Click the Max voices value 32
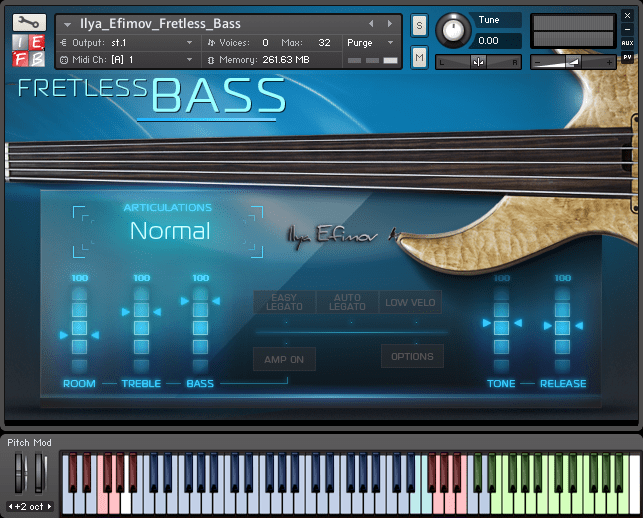643x518 pixels. (324, 43)
